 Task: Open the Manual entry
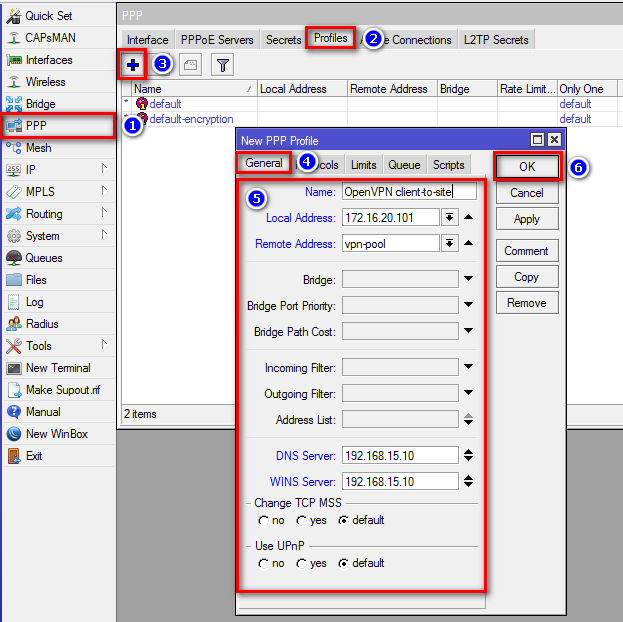click(x=59, y=412)
